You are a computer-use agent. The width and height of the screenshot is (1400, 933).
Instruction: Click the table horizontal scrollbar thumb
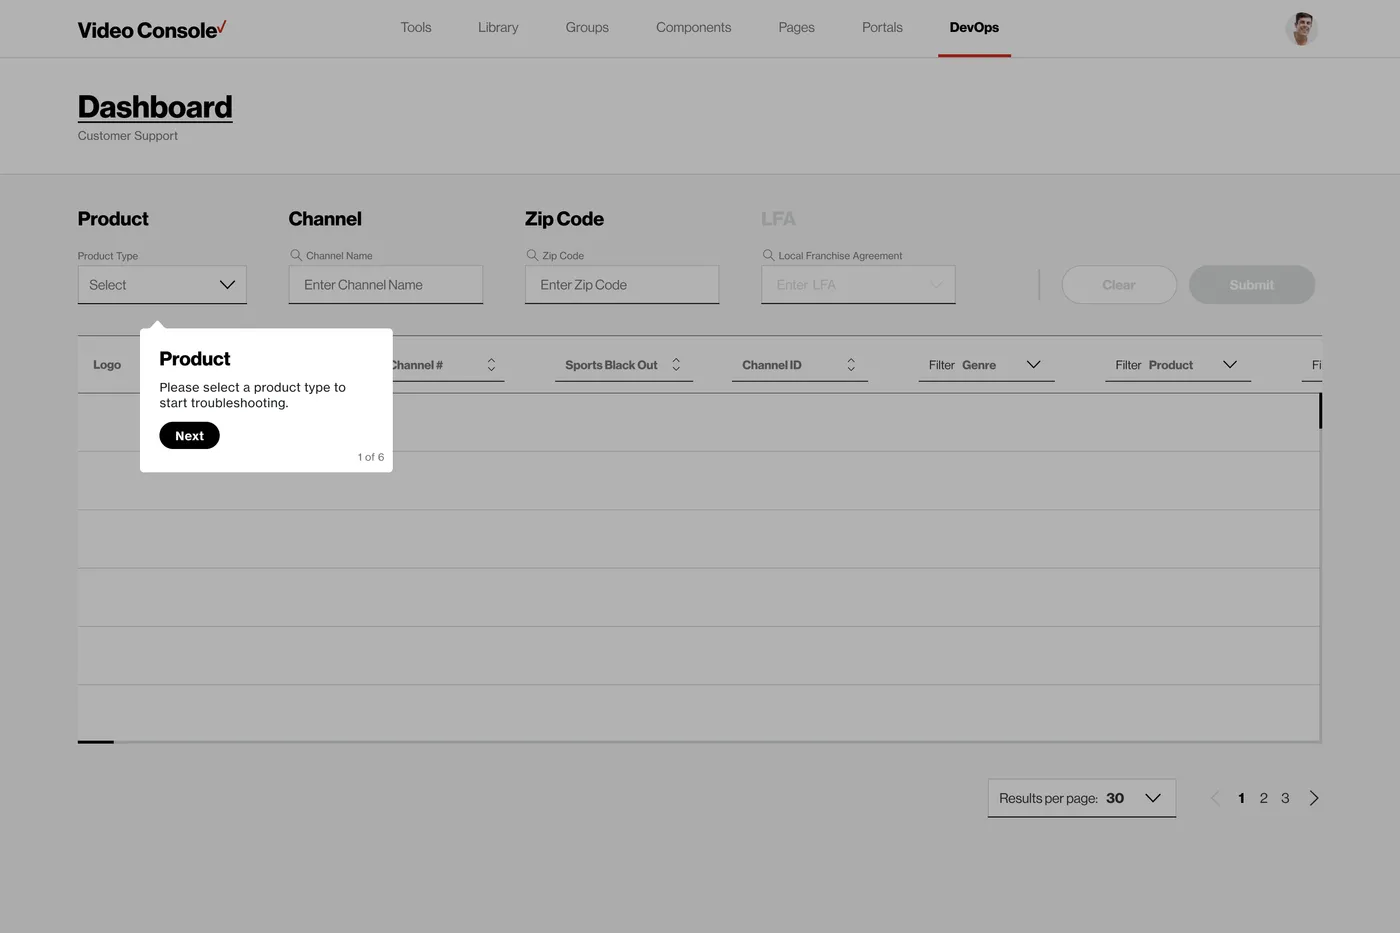[x=96, y=742]
